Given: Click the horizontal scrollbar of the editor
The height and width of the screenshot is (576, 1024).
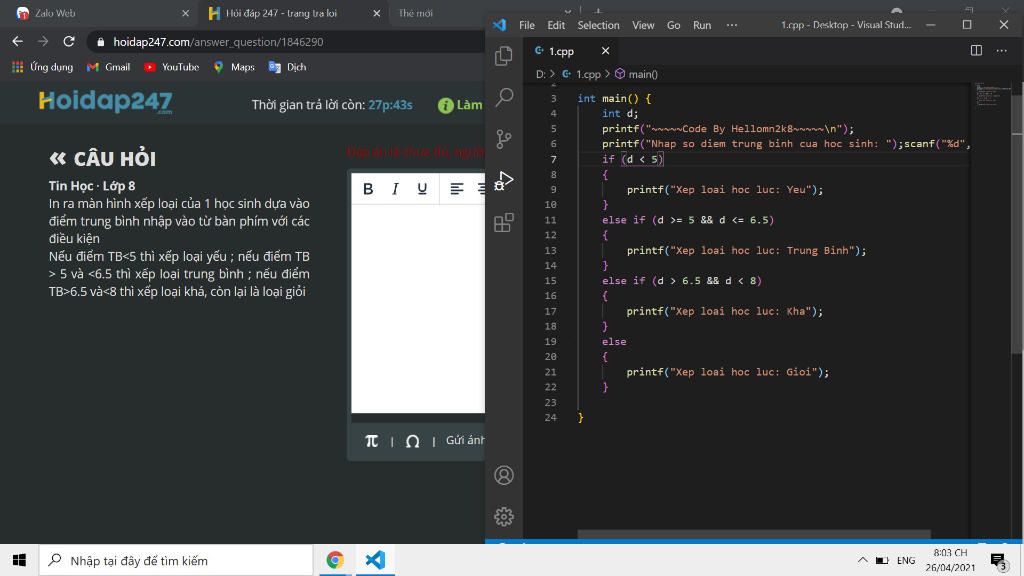Looking at the screenshot, I should (754, 534).
